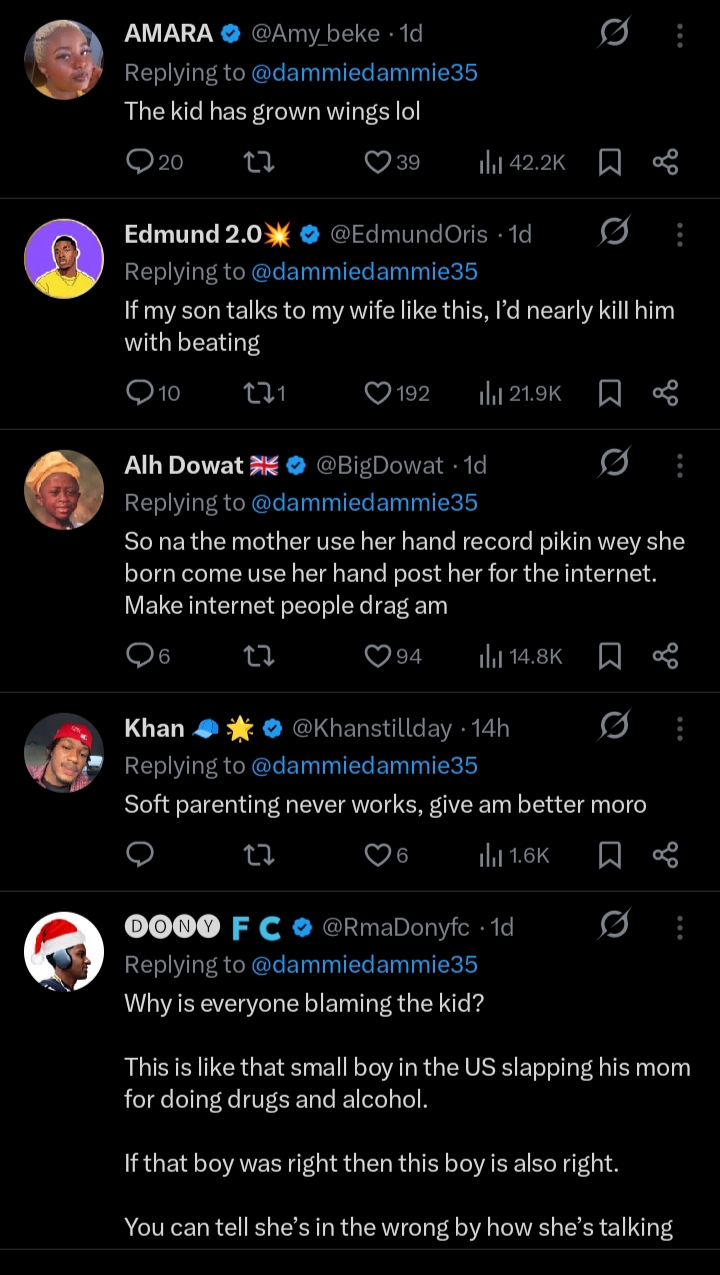This screenshot has width=720, height=1275.
Task: Reply to Khan's soft parenting tweet
Action: pyautogui.click(x=141, y=855)
